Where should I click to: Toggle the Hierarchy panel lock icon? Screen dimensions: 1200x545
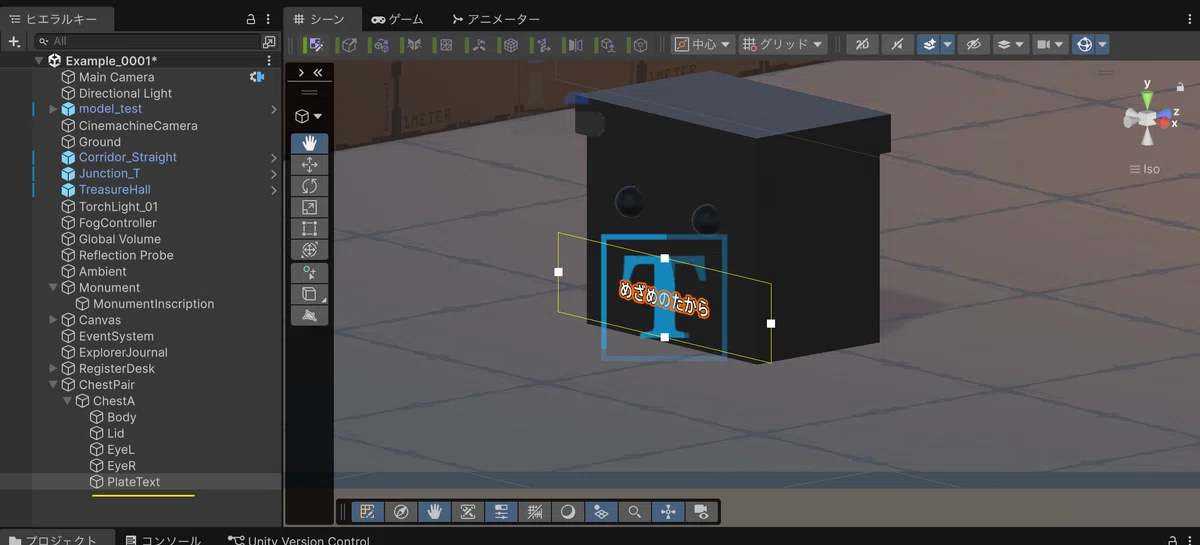point(251,19)
